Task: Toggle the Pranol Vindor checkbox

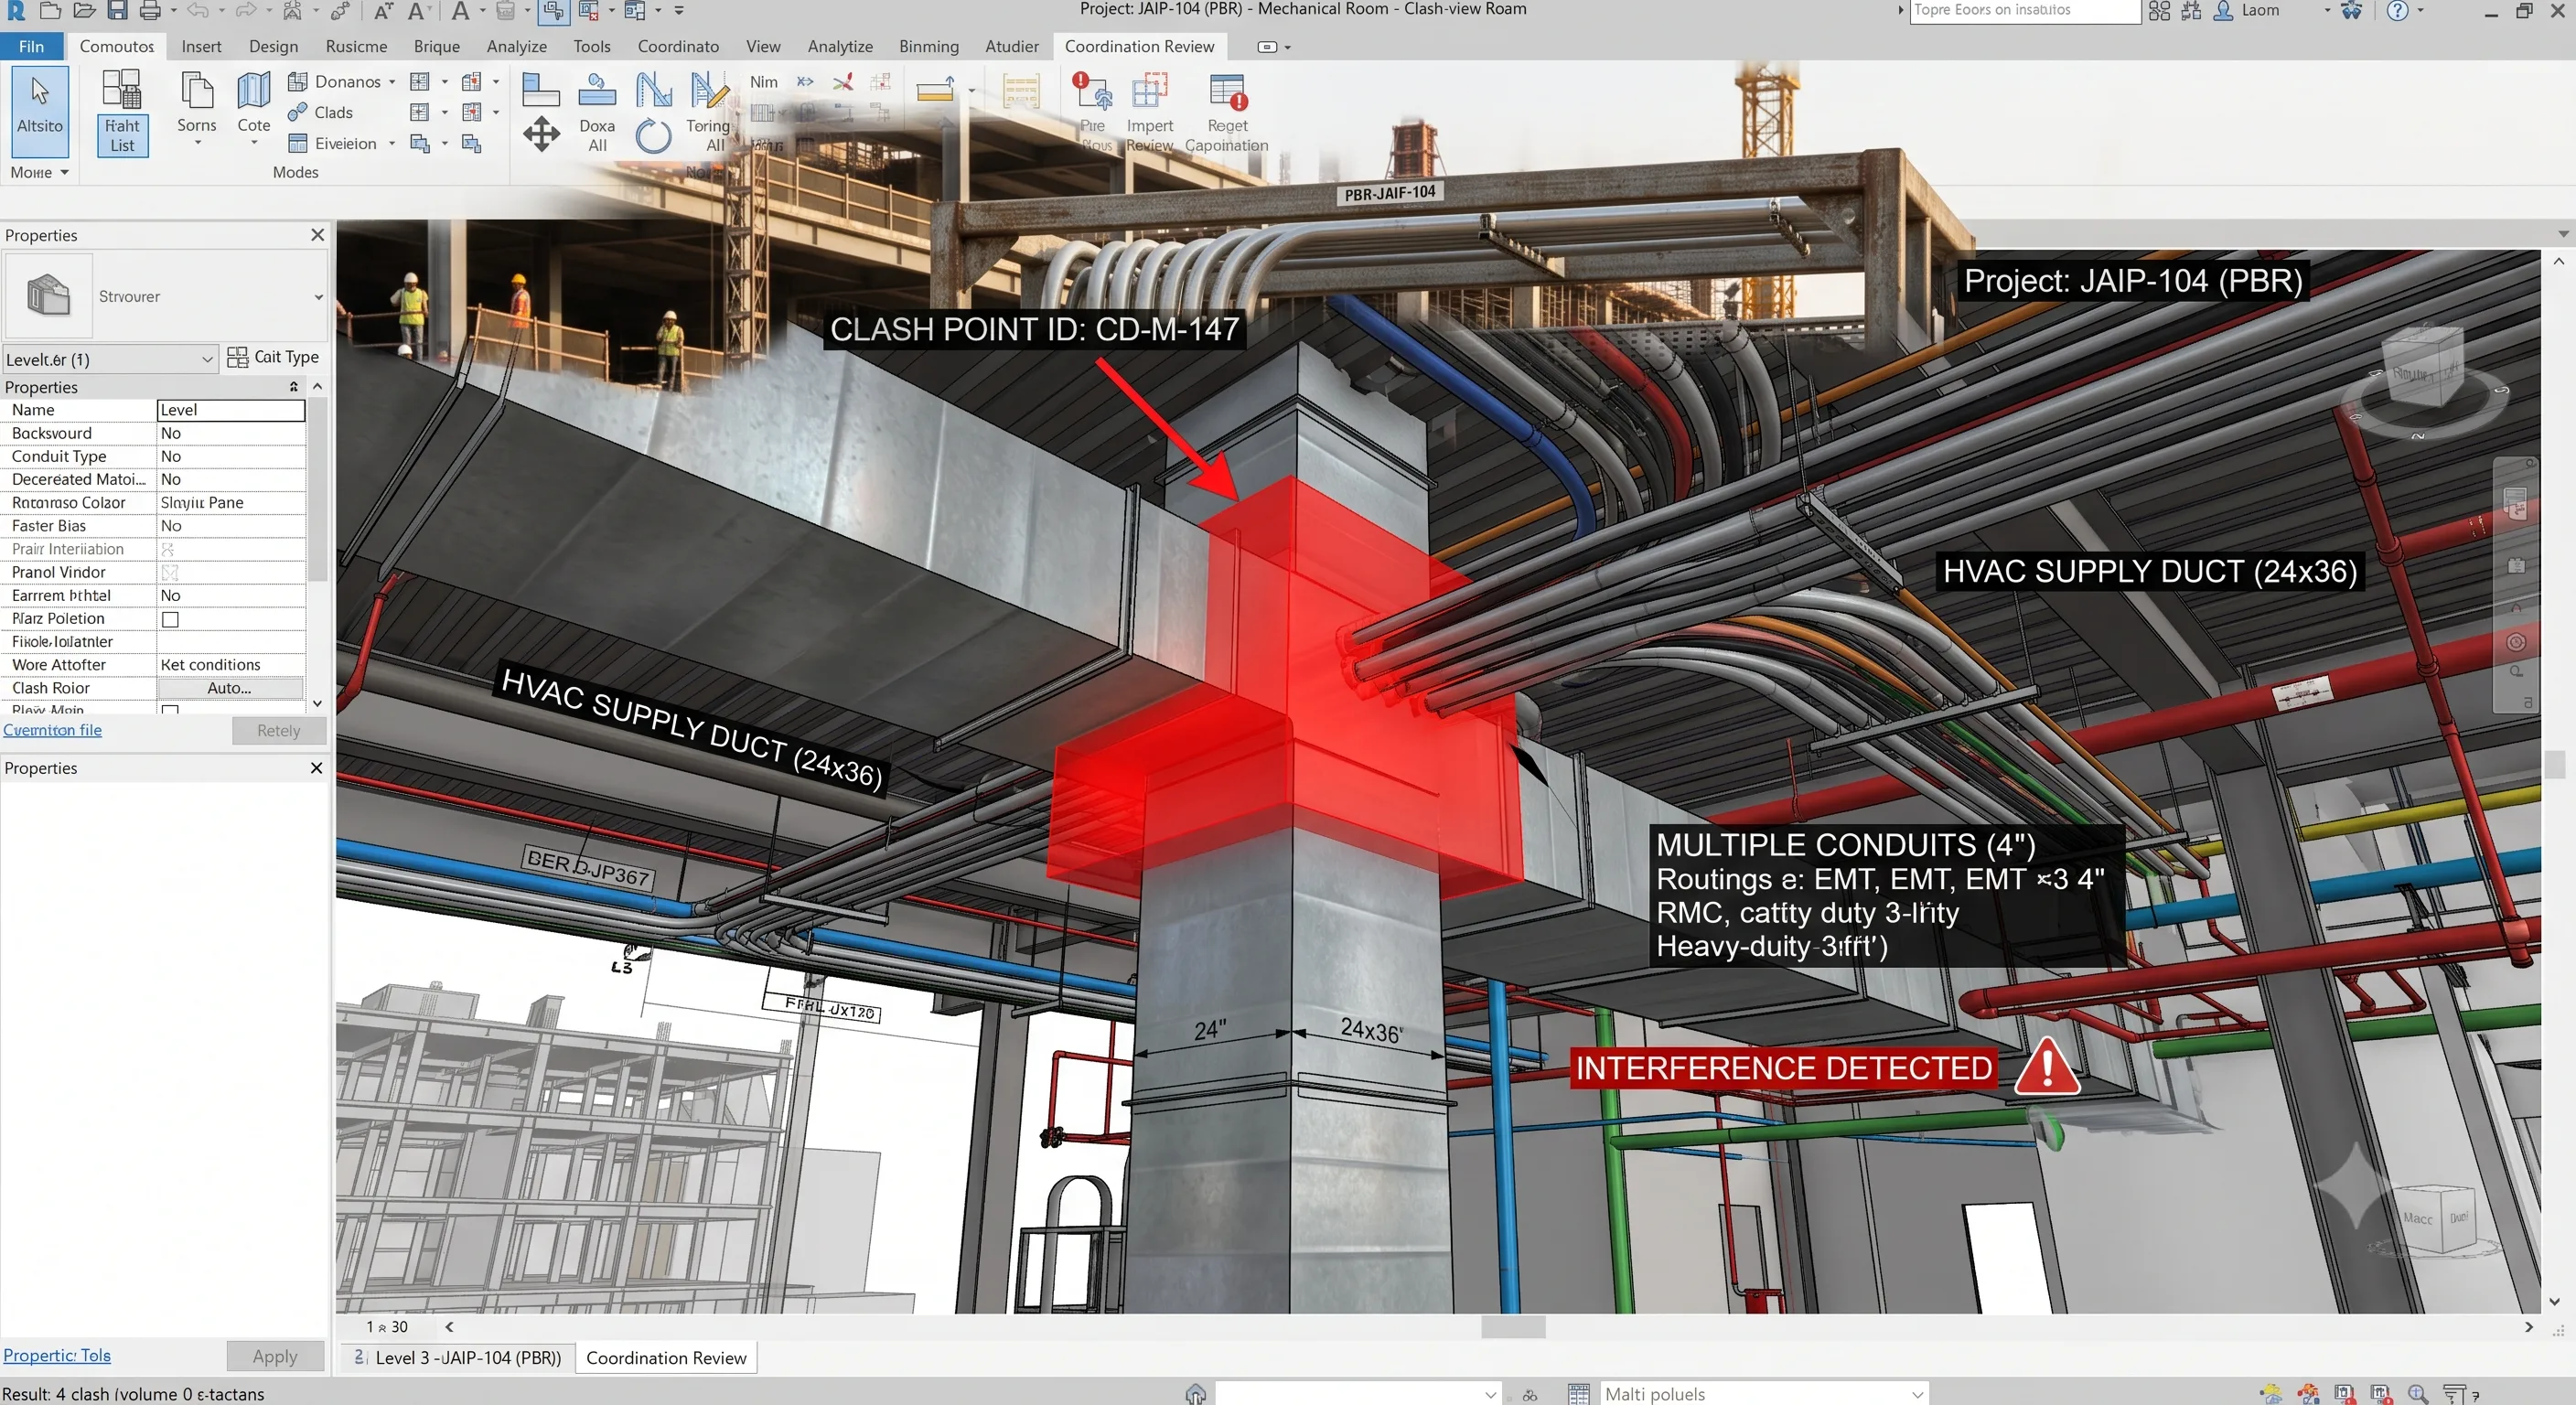Action: coord(170,572)
